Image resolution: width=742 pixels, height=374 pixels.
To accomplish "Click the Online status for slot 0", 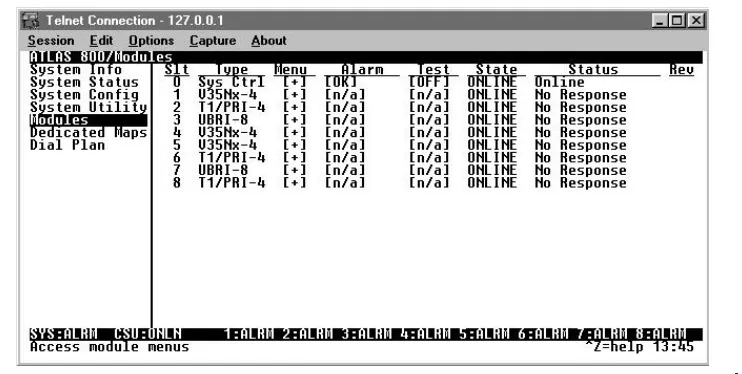I will 559,82.
